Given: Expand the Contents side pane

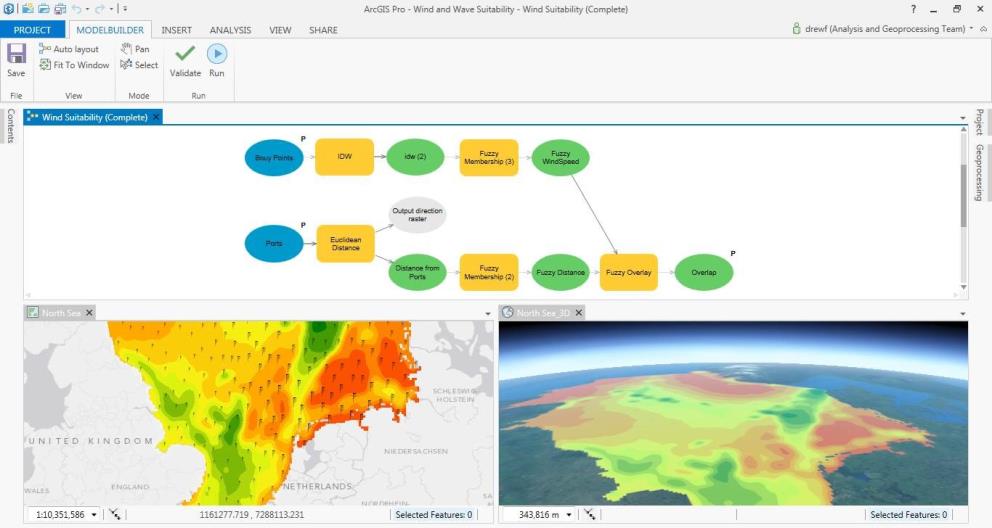Looking at the screenshot, I should pos(11,125).
